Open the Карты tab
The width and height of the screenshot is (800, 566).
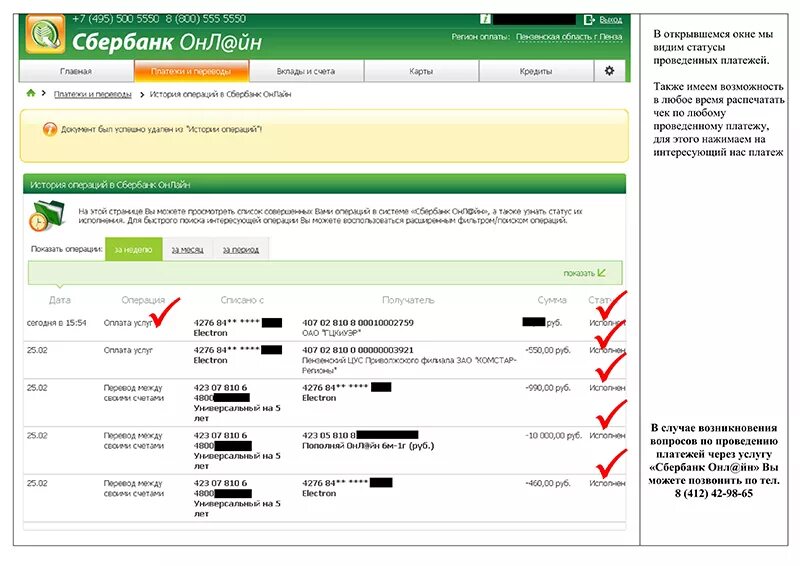[x=421, y=71]
